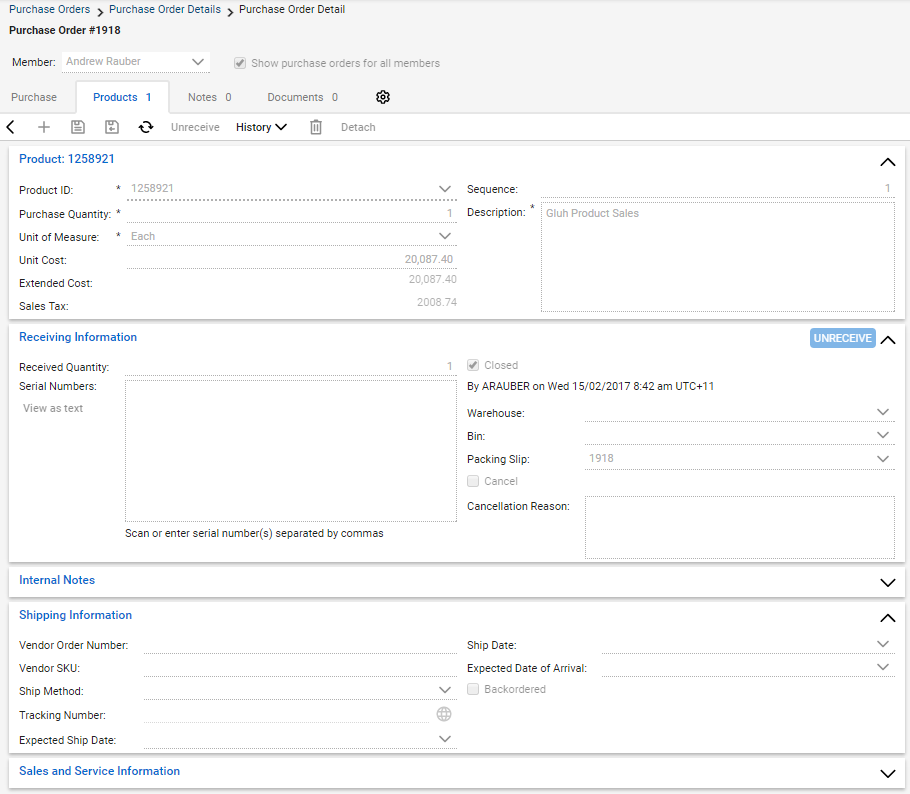
Task: Click the trash delete icon
Action: 316,127
